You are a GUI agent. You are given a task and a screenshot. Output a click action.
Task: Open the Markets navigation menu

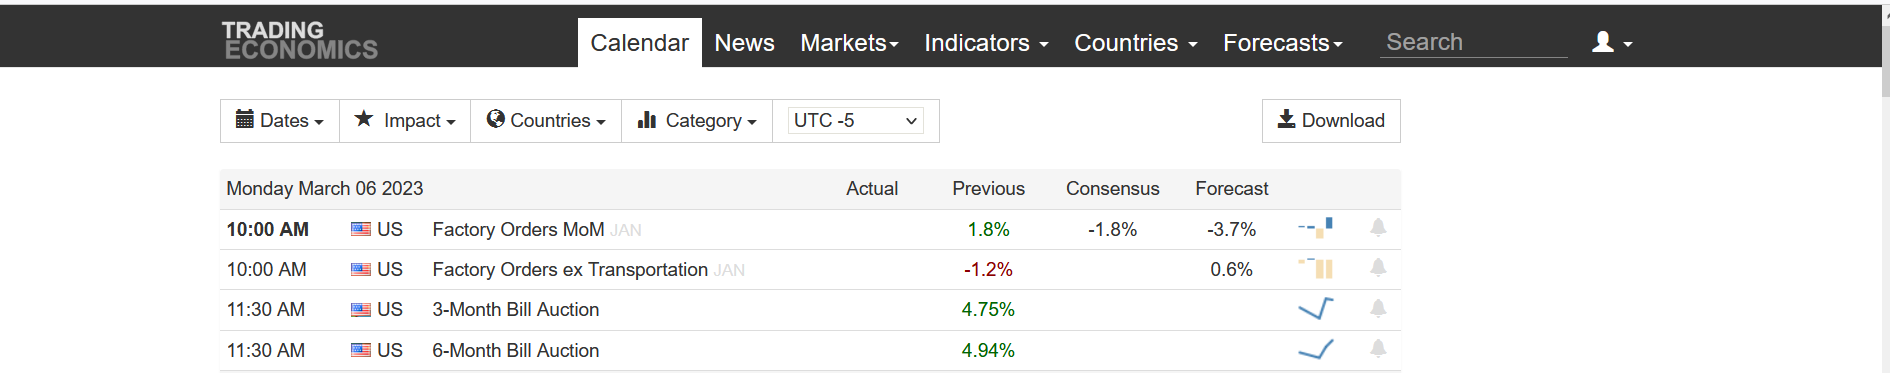click(849, 43)
